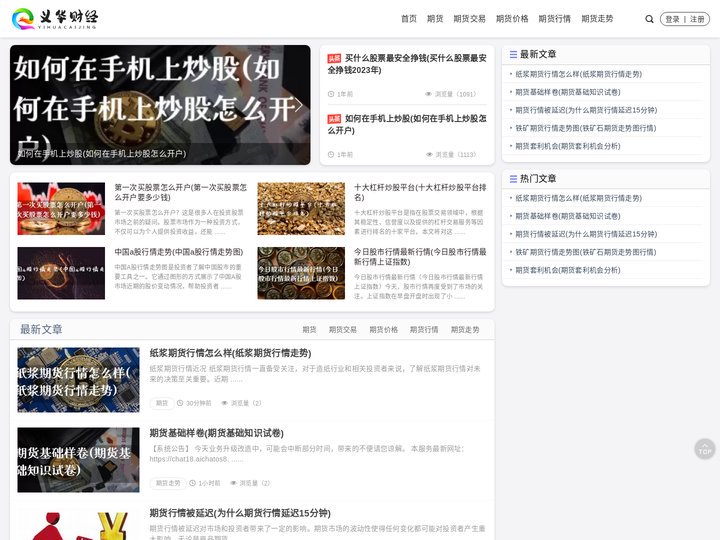Image resolution: width=720 pixels, height=540 pixels.
Task: Open 期货价格 in the top navigation
Action: [512, 19]
